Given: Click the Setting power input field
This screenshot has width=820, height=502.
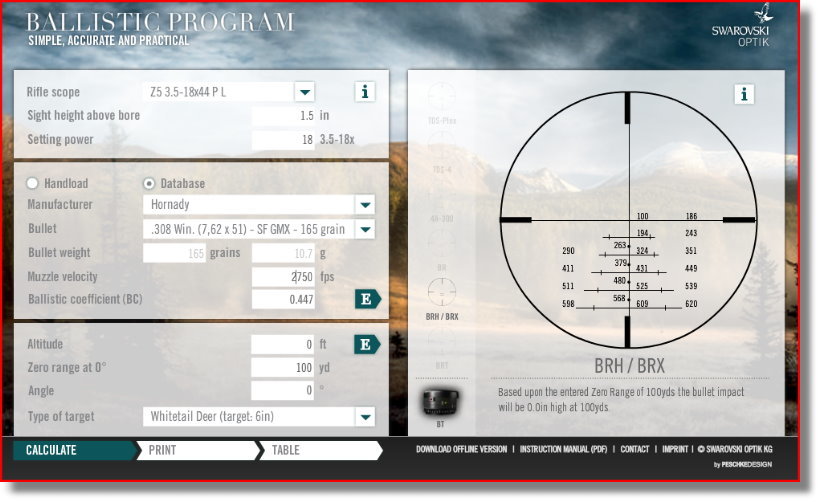Looking at the screenshot, I should tap(283, 140).
